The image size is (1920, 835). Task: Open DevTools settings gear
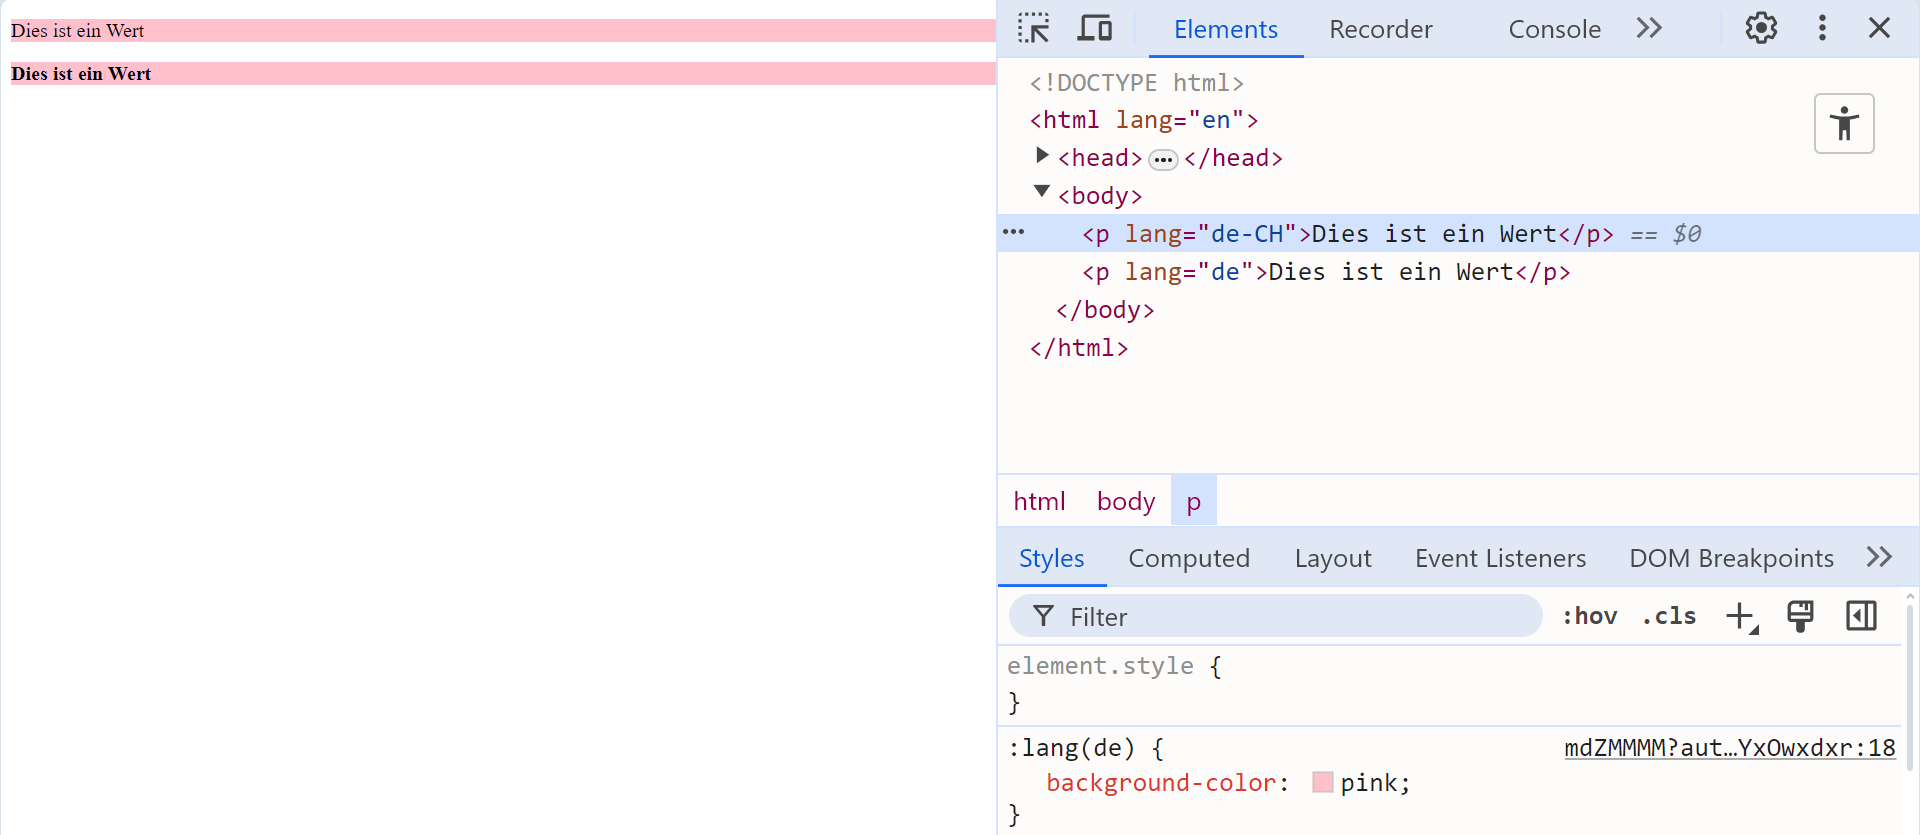(1761, 28)
